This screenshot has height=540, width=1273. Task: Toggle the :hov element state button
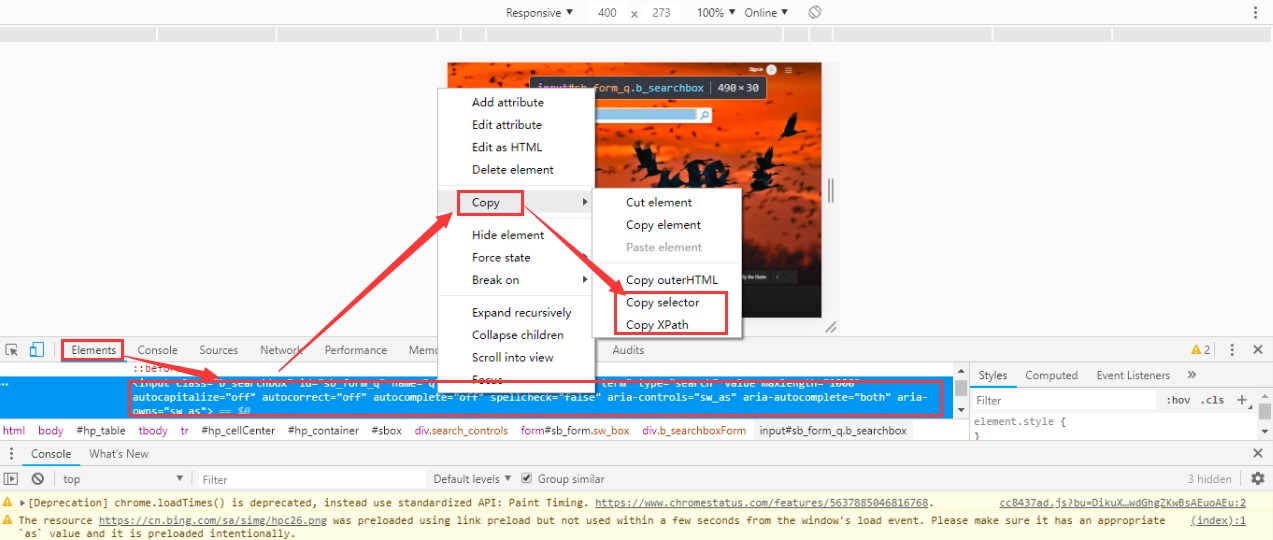tap(1178, 400)
